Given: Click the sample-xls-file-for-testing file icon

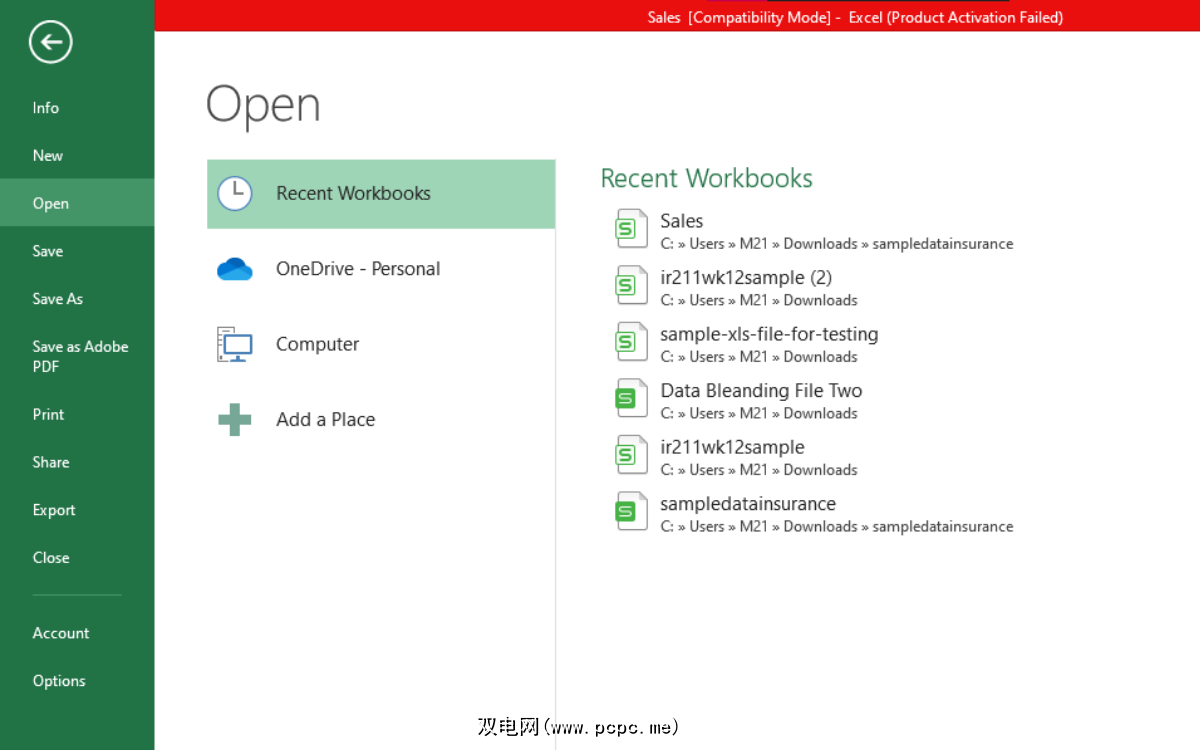Looking at the screenshot, I should (x=631, y=342).
